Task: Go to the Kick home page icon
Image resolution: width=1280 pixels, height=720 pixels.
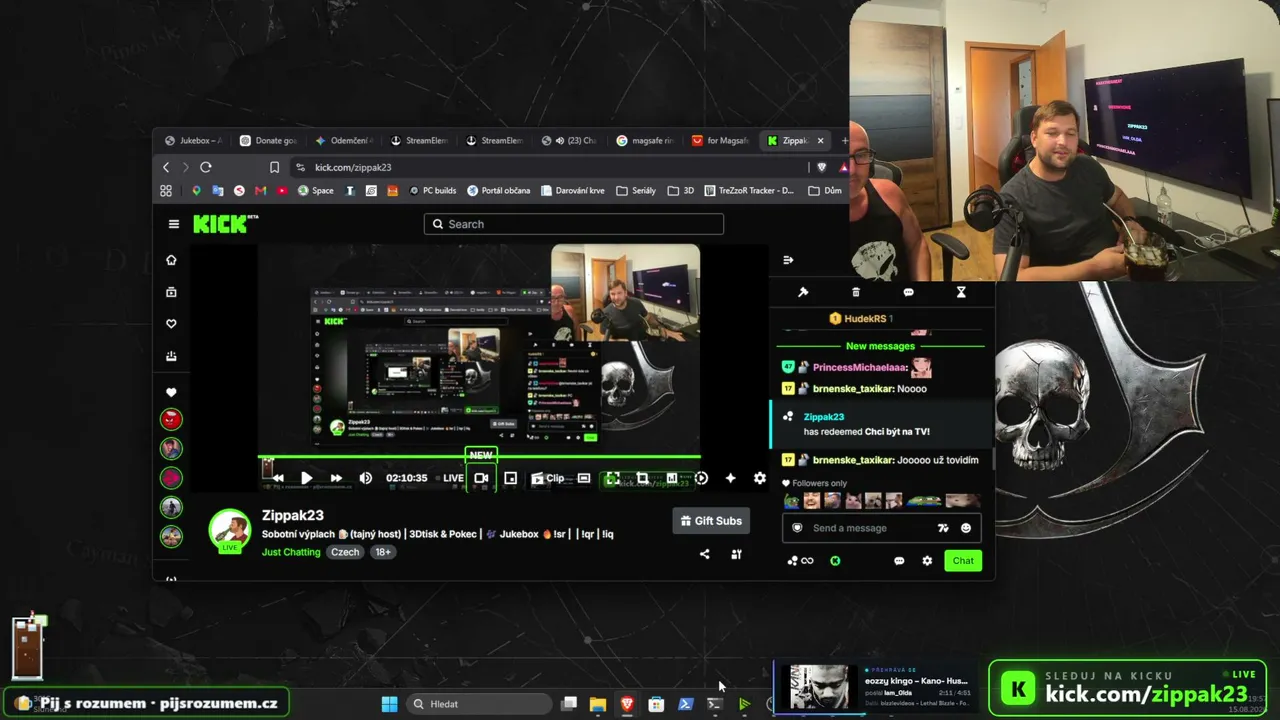Action: click(171, 260)
